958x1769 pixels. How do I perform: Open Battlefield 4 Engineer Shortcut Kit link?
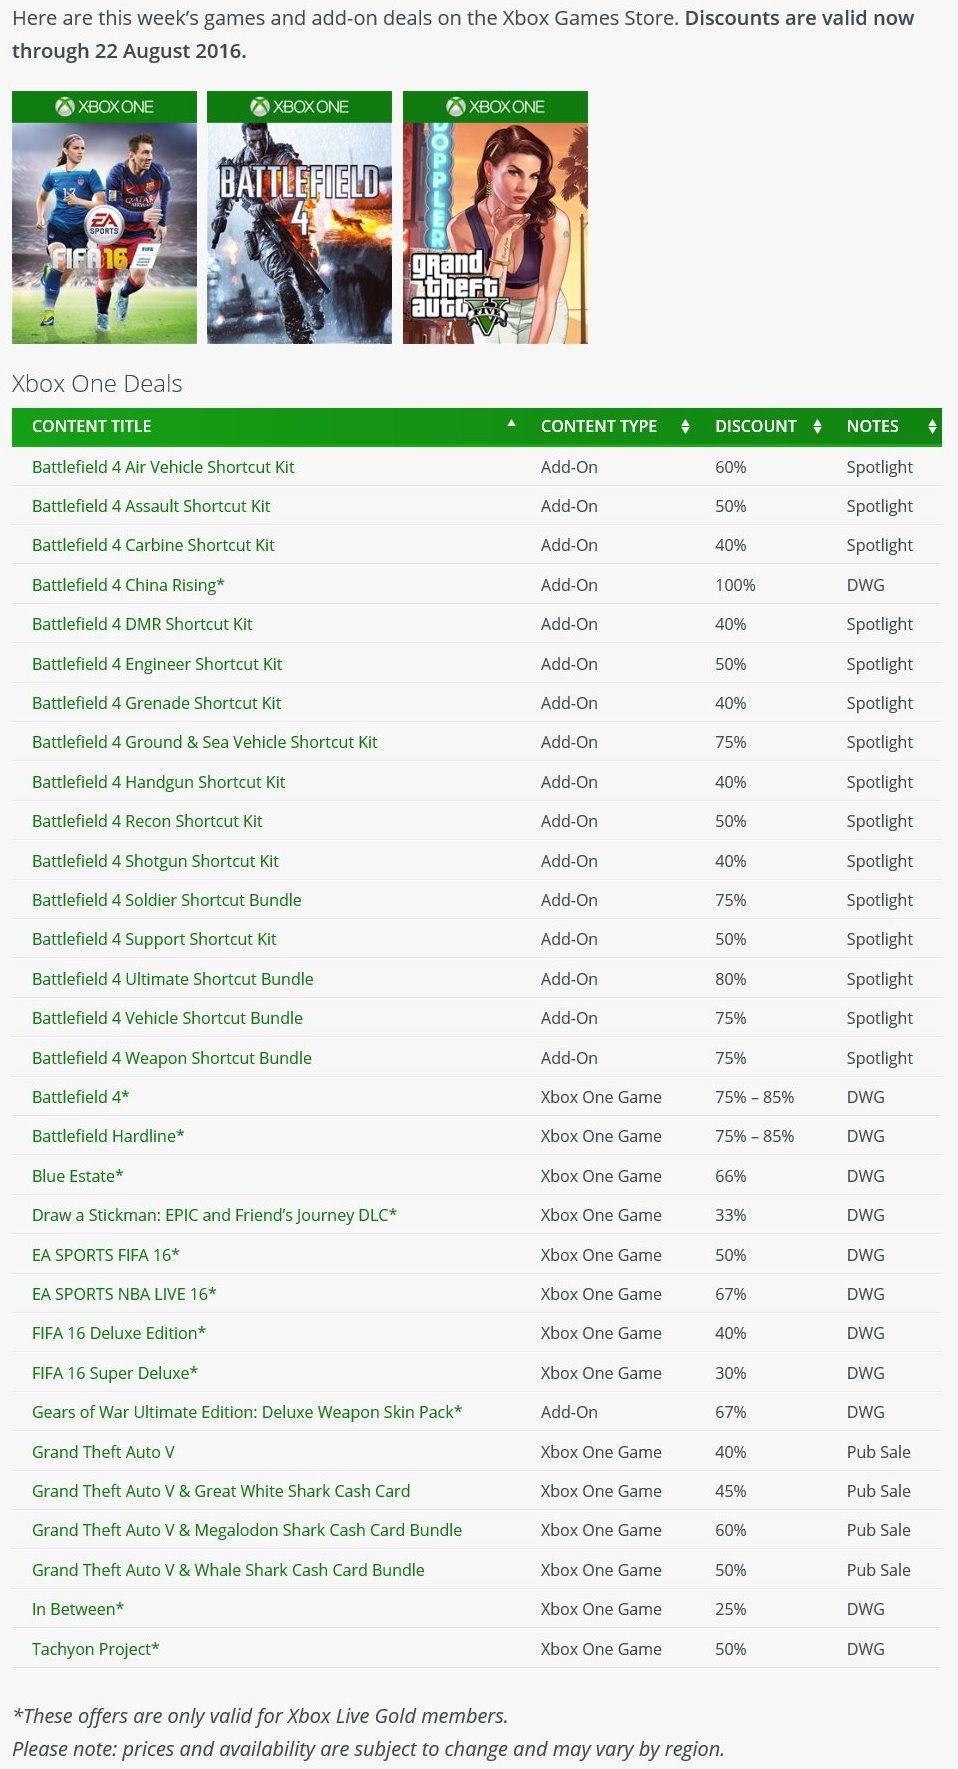pos(157,664)
